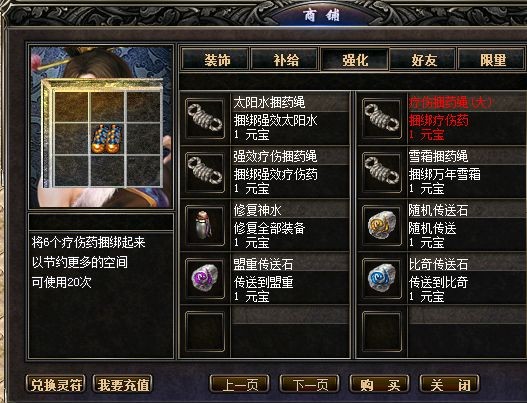
Task: Go to next page with 下一页
Action: pyautogui.click(x=310, y=384)
